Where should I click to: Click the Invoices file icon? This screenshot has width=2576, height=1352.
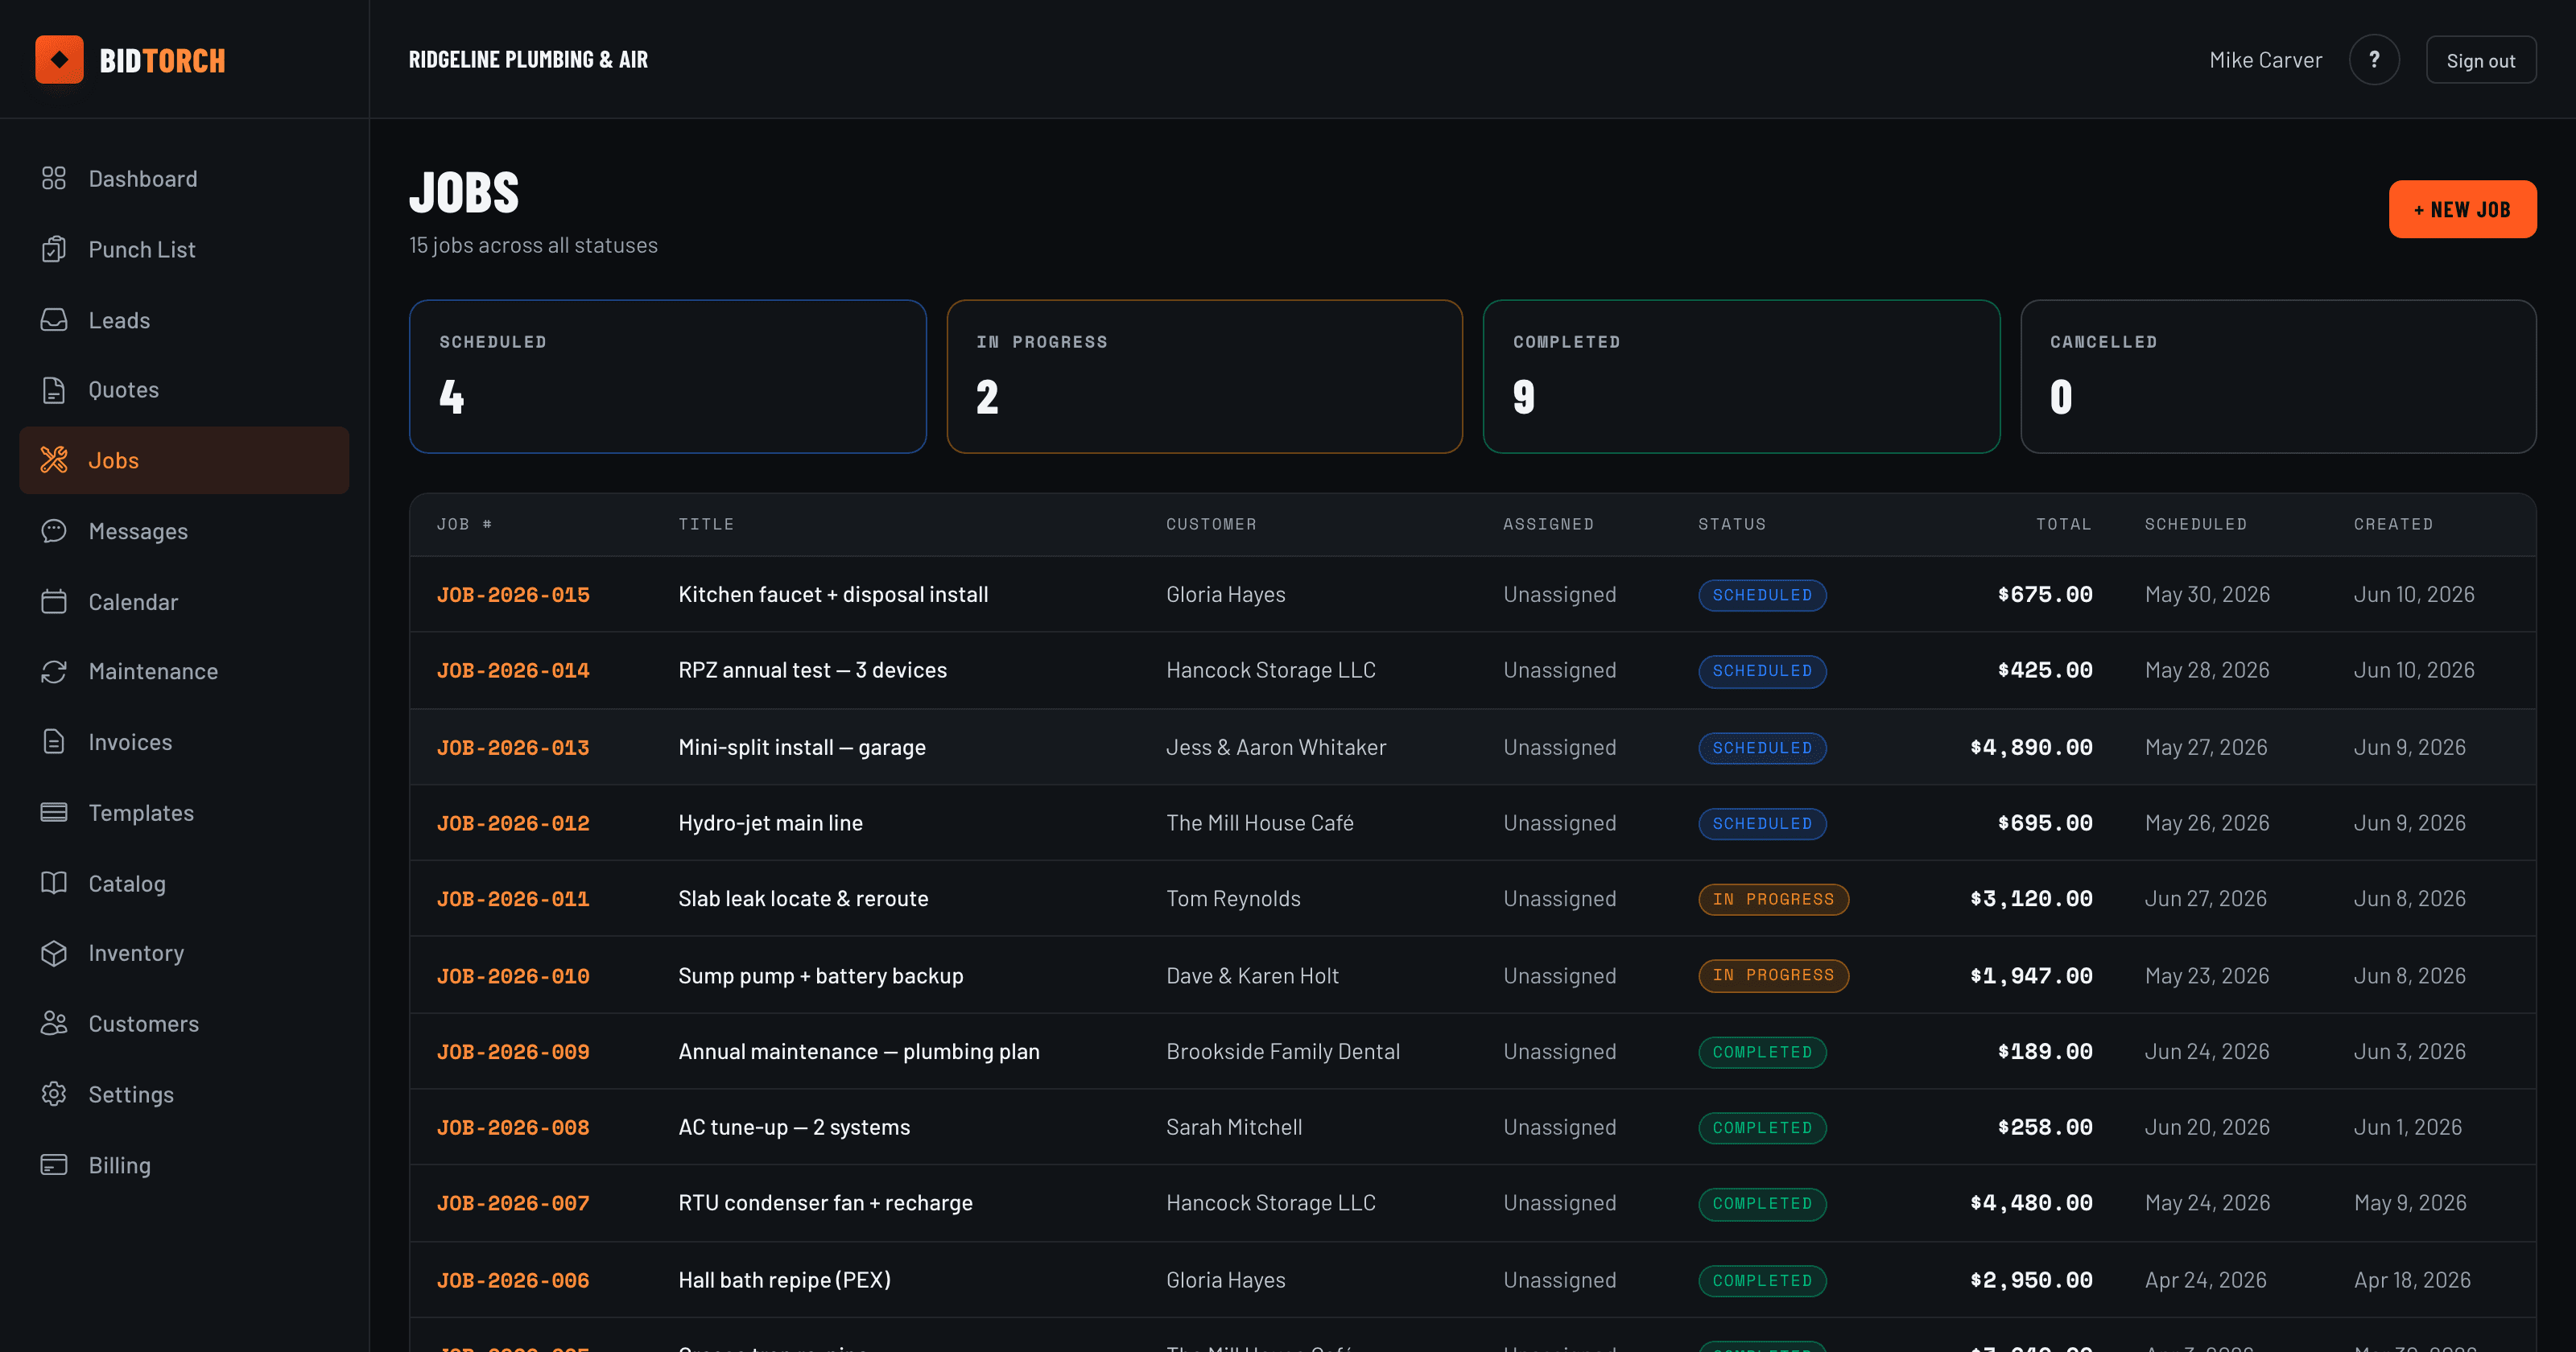click(54, 742)
